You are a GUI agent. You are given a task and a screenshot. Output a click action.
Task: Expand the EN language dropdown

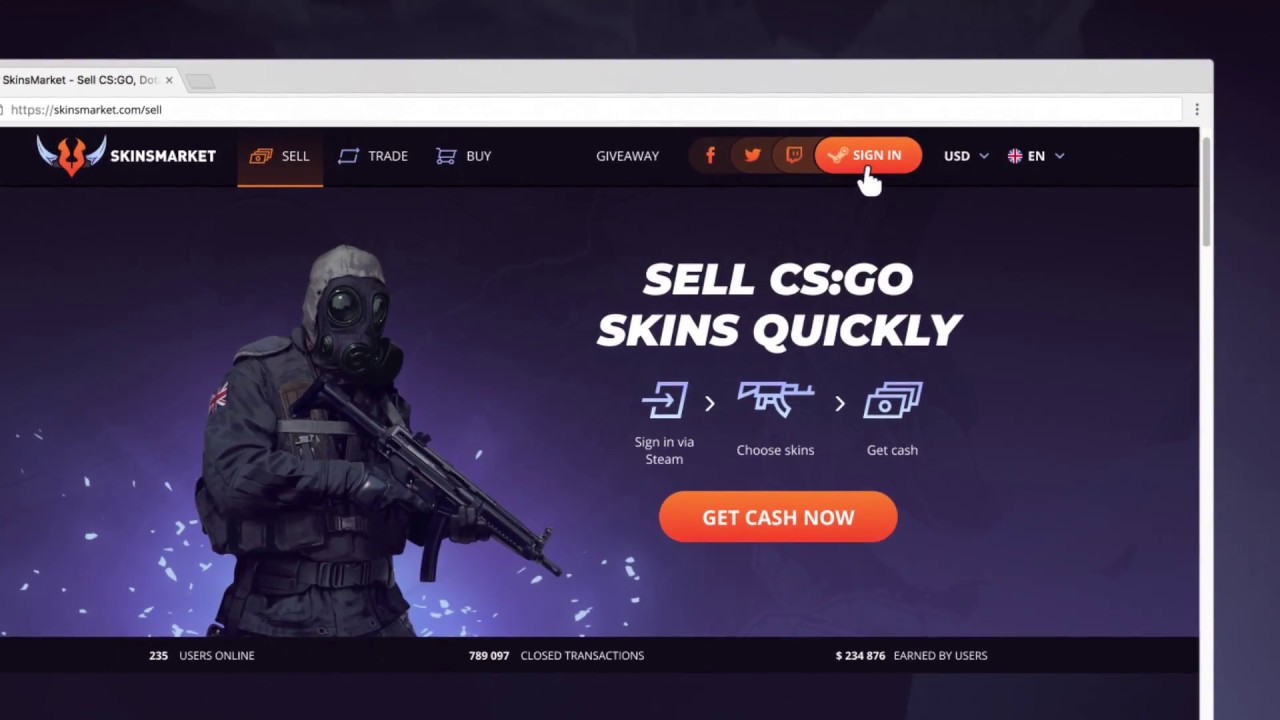[x=1036, y=156]
